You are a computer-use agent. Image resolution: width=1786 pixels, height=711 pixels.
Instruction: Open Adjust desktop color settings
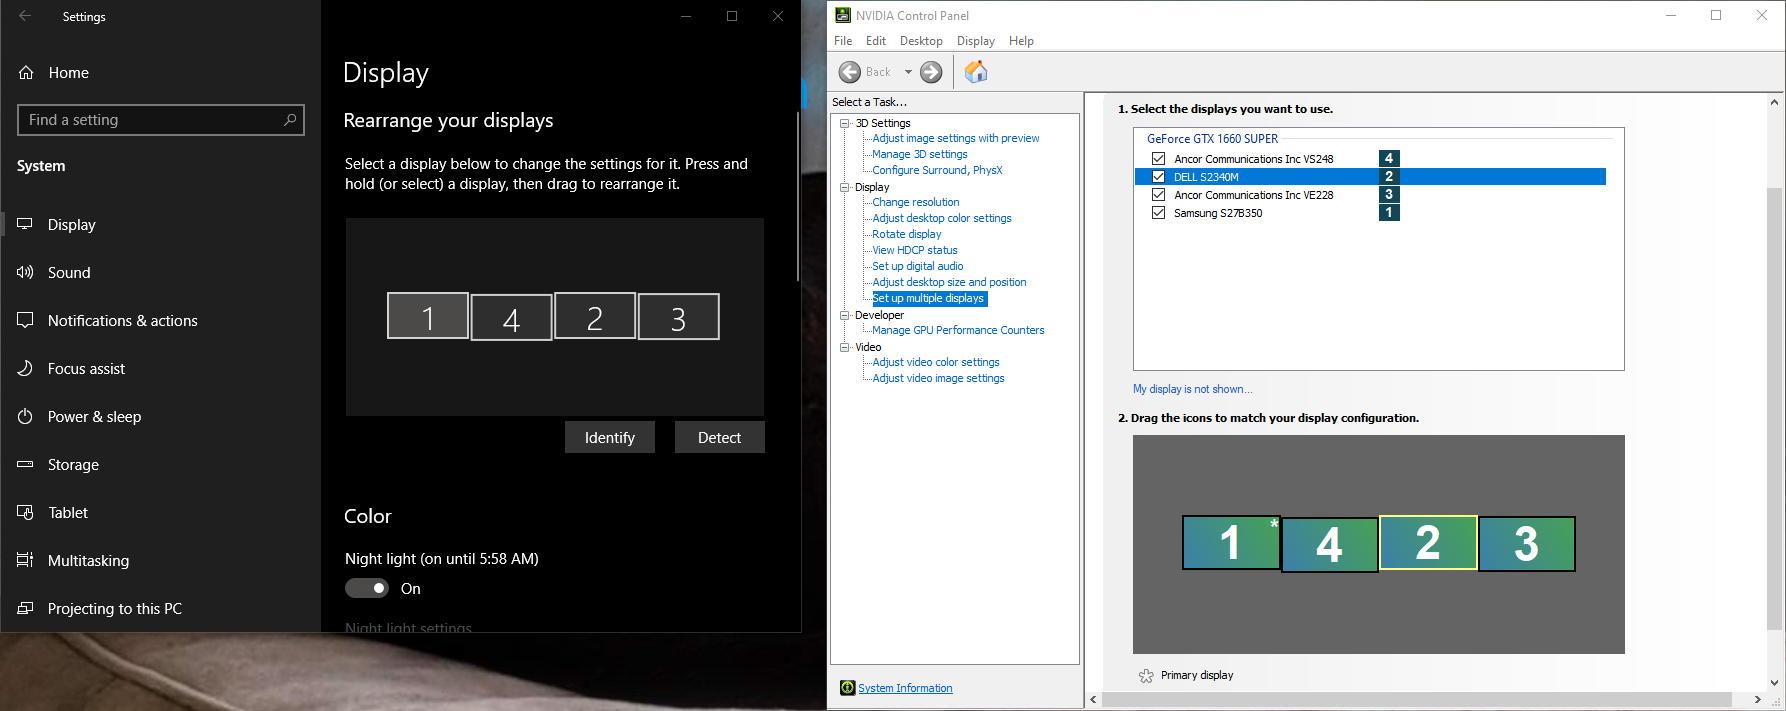tap(941, 218)
